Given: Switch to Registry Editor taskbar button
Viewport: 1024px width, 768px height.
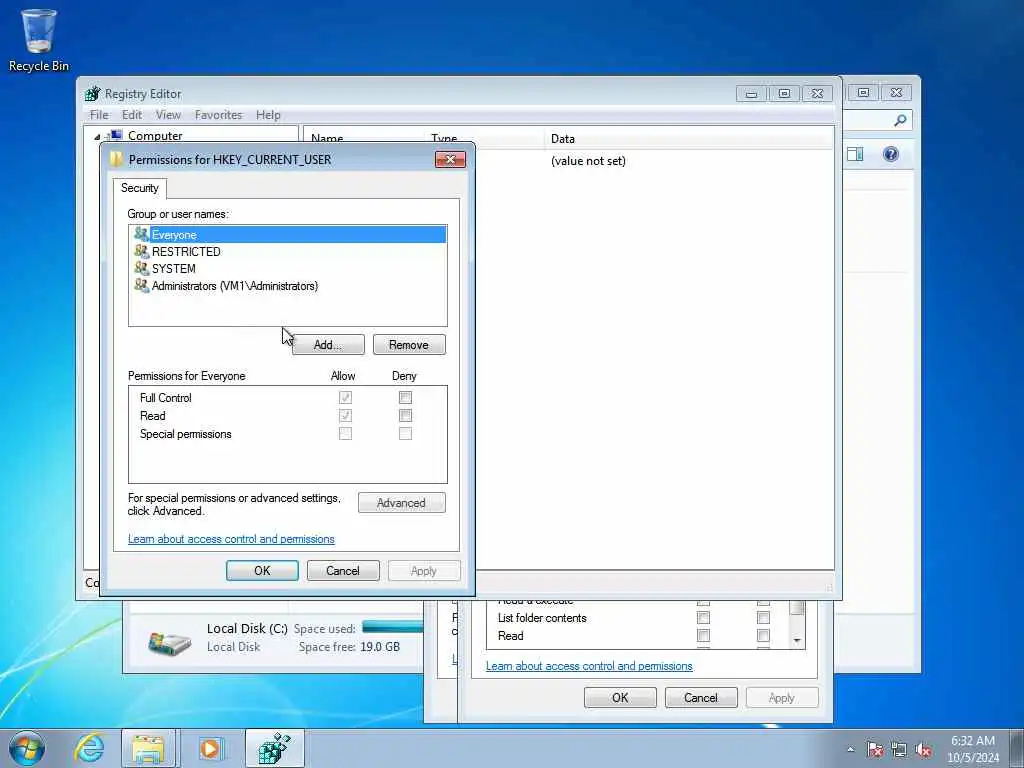Looking at the screenshot, I should coord(274,748).
